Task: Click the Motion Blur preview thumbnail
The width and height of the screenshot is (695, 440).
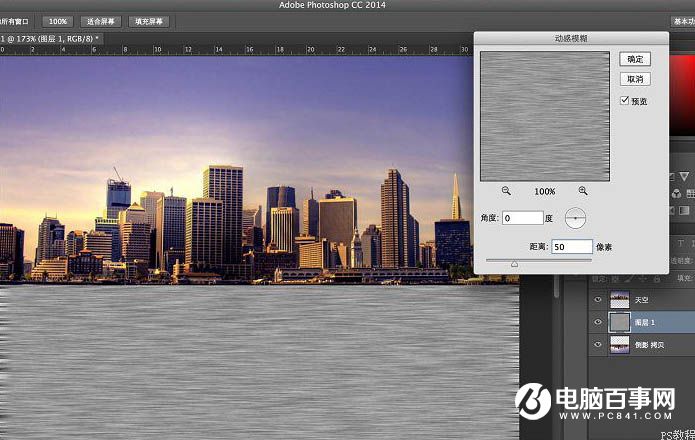Action: pos(545,117)
